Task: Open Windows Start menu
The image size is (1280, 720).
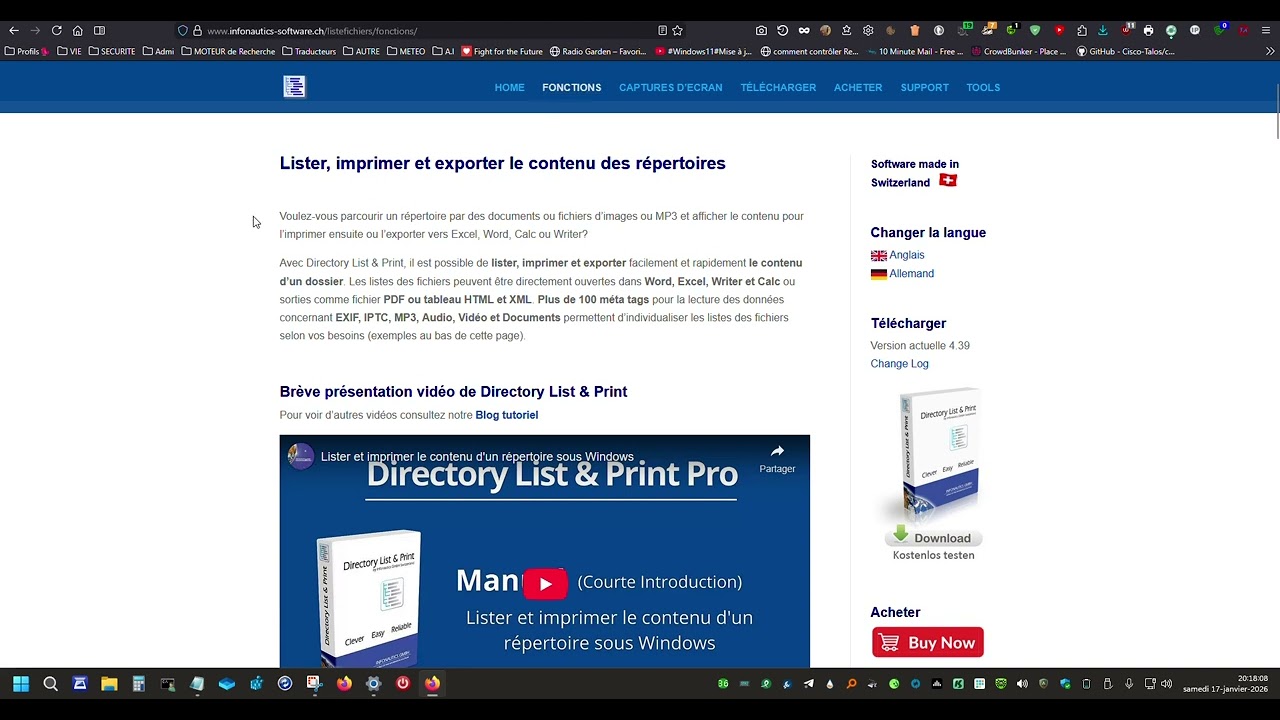Action: pos(21,684)
